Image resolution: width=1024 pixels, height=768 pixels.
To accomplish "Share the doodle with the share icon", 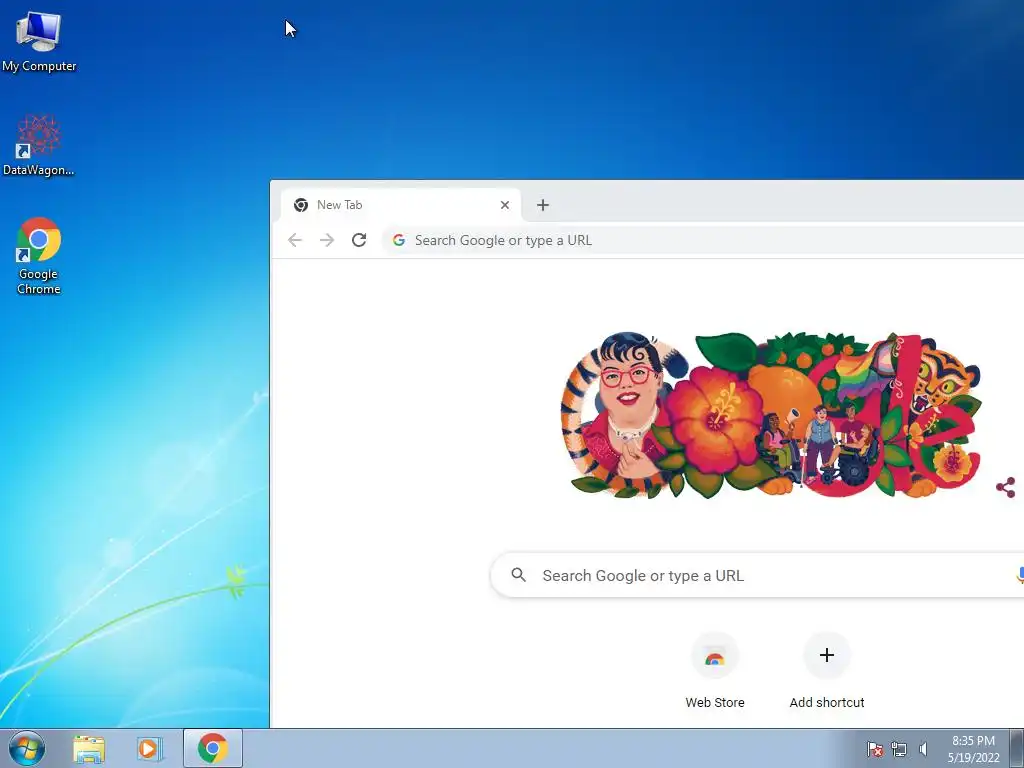I will point(1006,487).
